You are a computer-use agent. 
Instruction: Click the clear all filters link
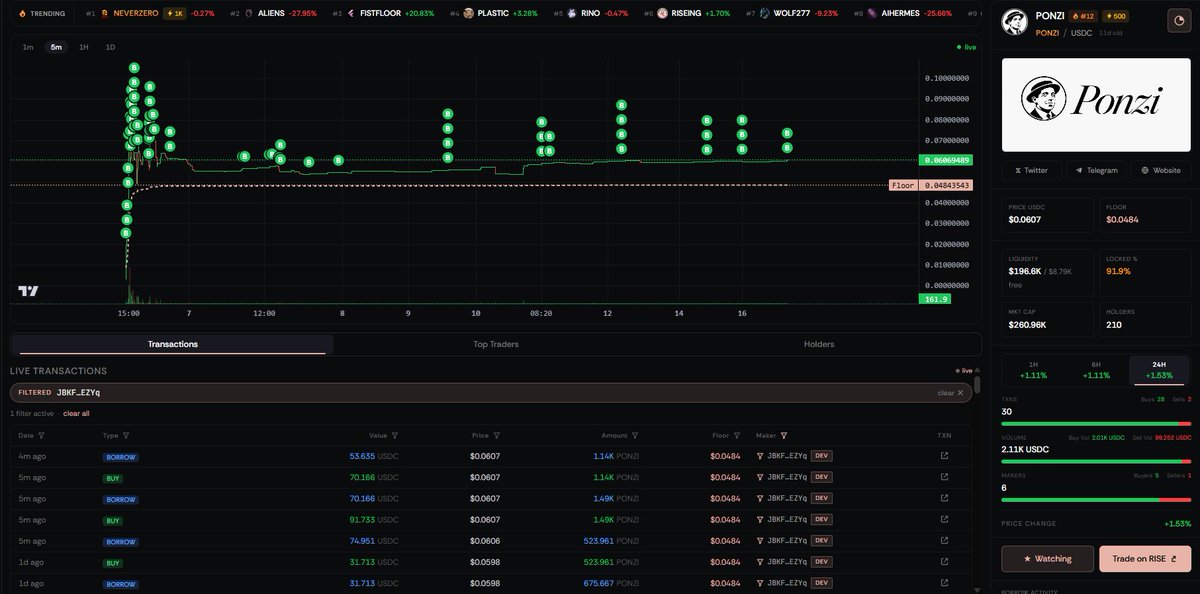76,413
